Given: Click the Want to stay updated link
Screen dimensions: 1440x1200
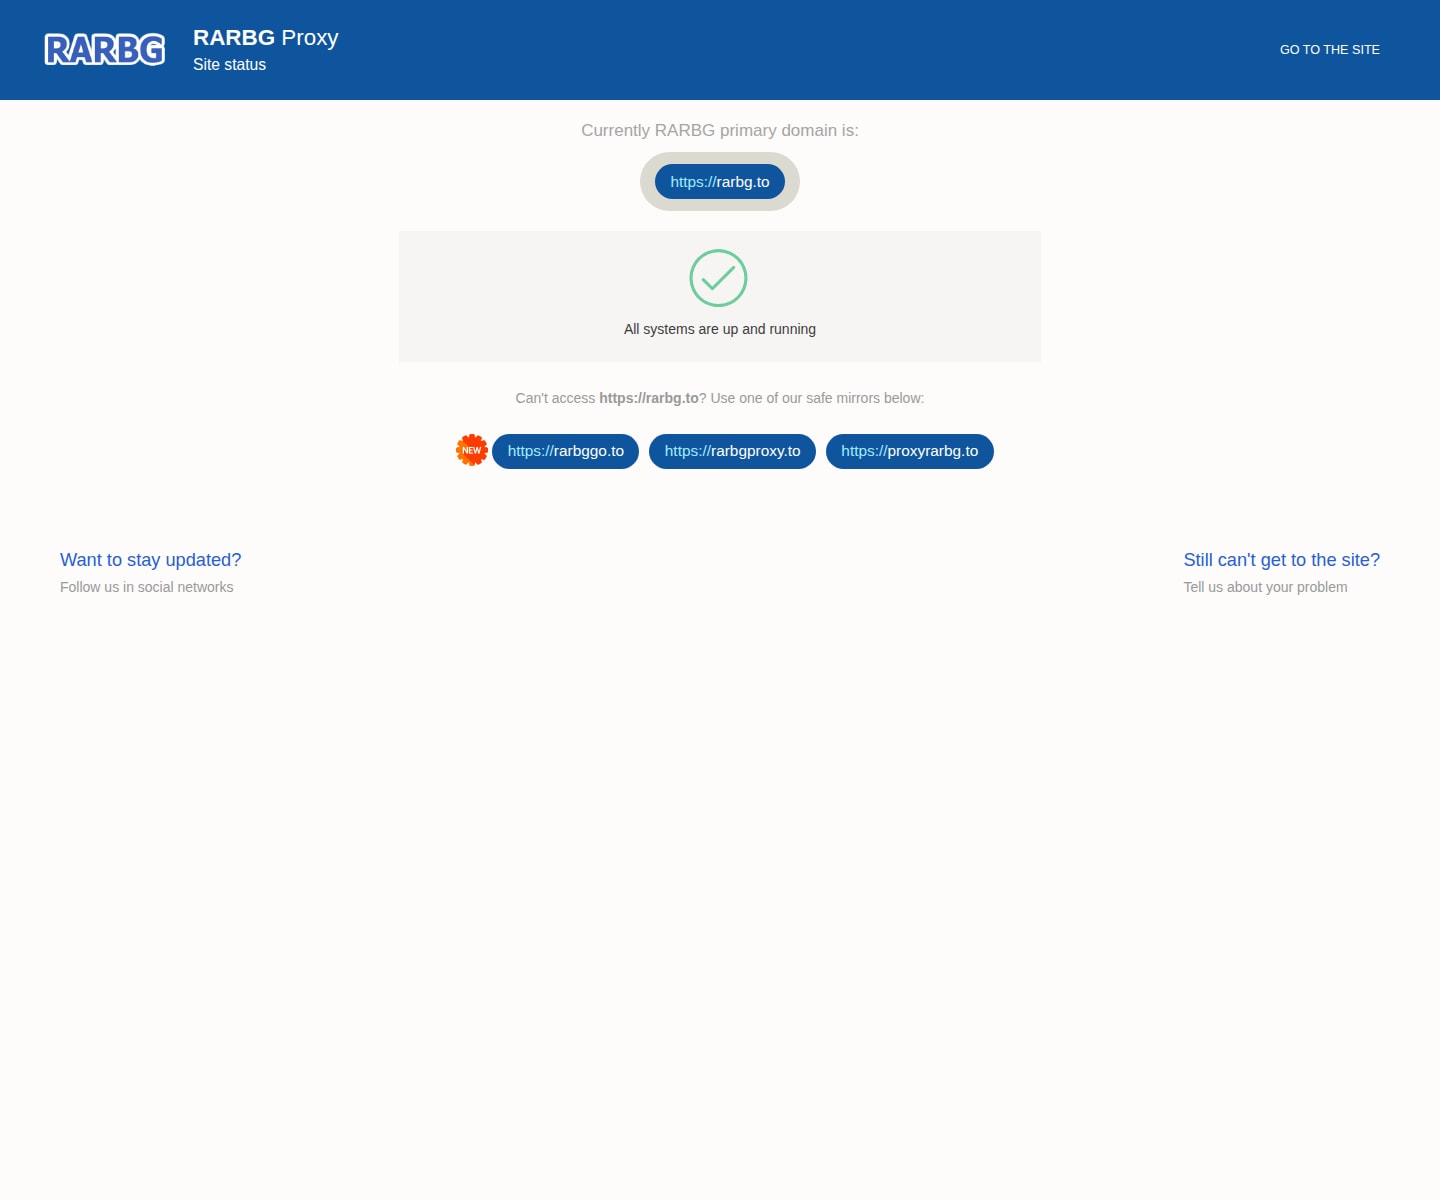Looking at the screenshot, I should [x=151, y=560].
